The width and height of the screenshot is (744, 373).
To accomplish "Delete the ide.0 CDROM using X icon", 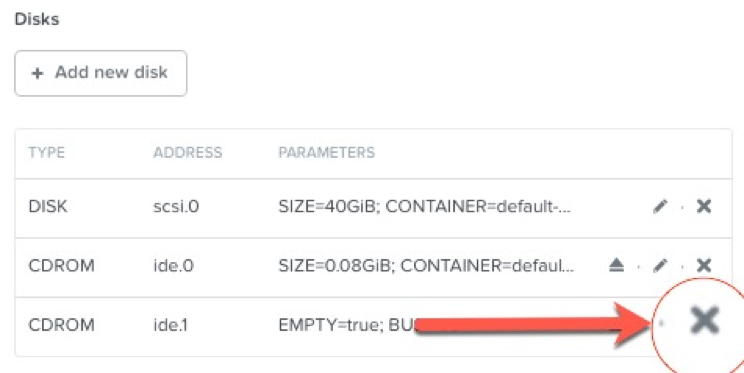I will click(704, 265).
